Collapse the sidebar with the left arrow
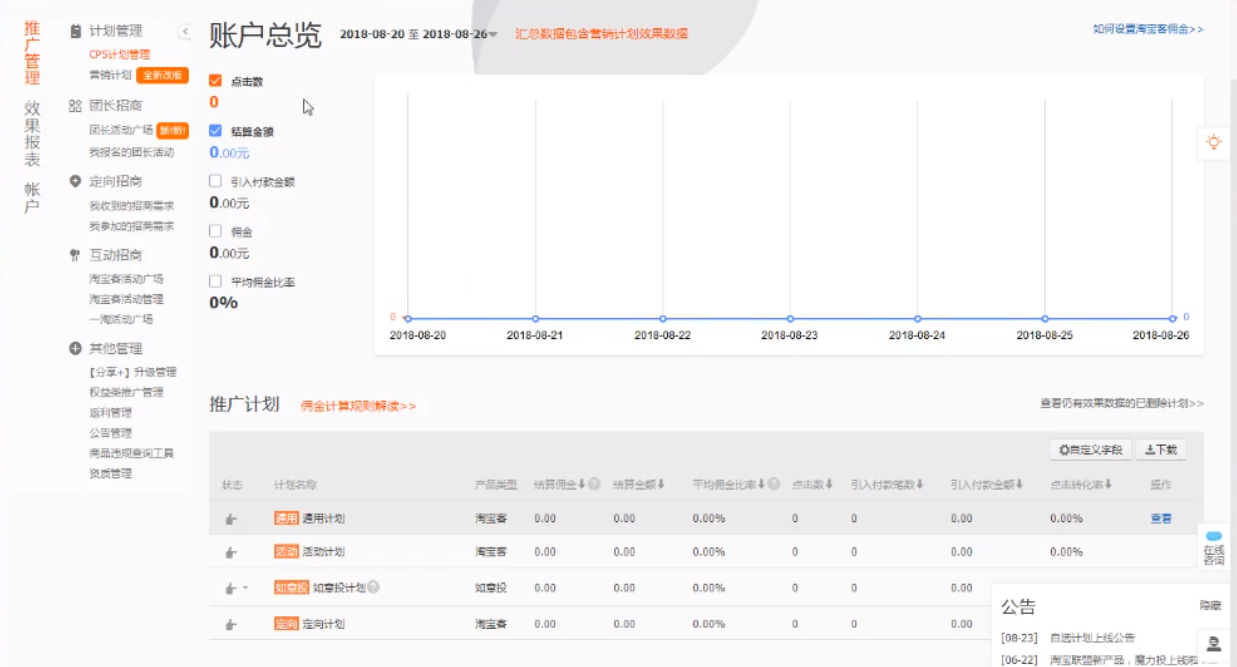 (185, 32)
